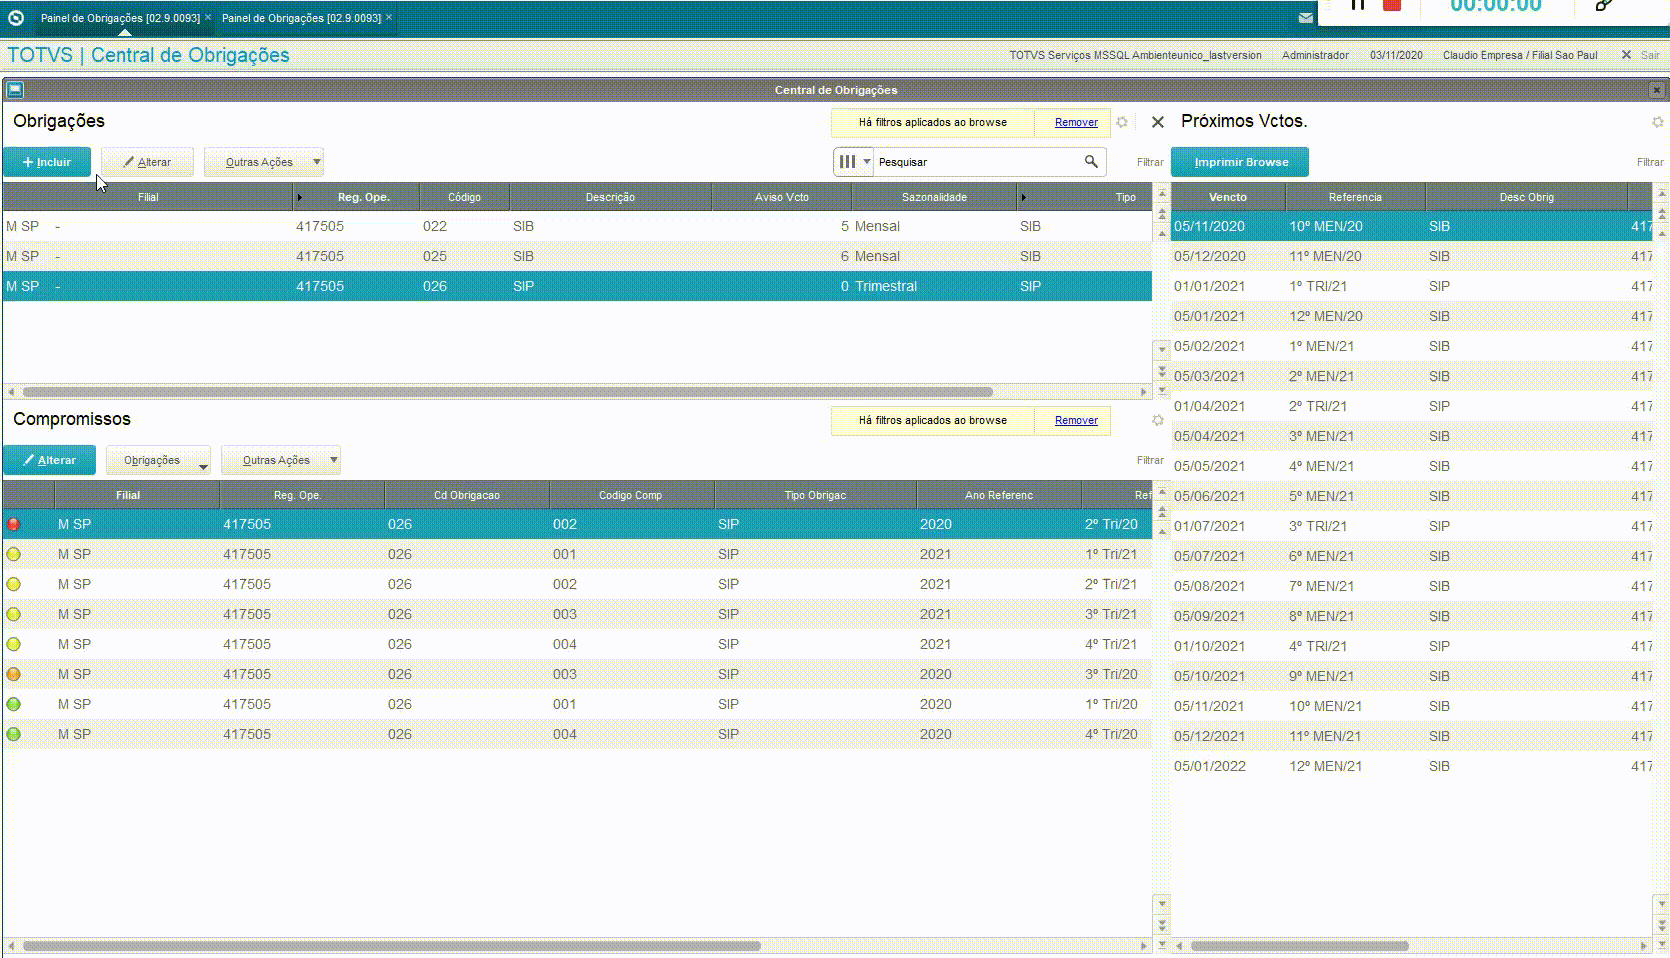Screen dimensions: 1670x958
Task: Click the Pesquisar search input field
Action: (978, 162)
